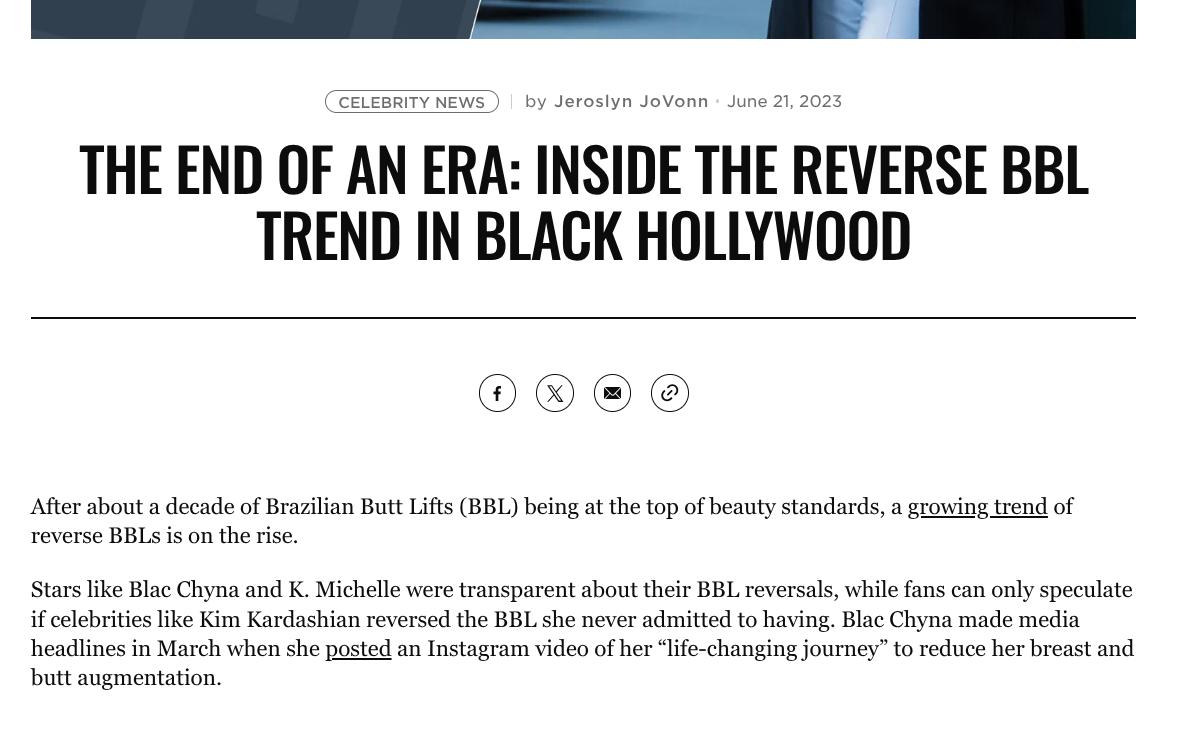Click the article hero image at top
Screen dimensions: 1200x742
583,19
